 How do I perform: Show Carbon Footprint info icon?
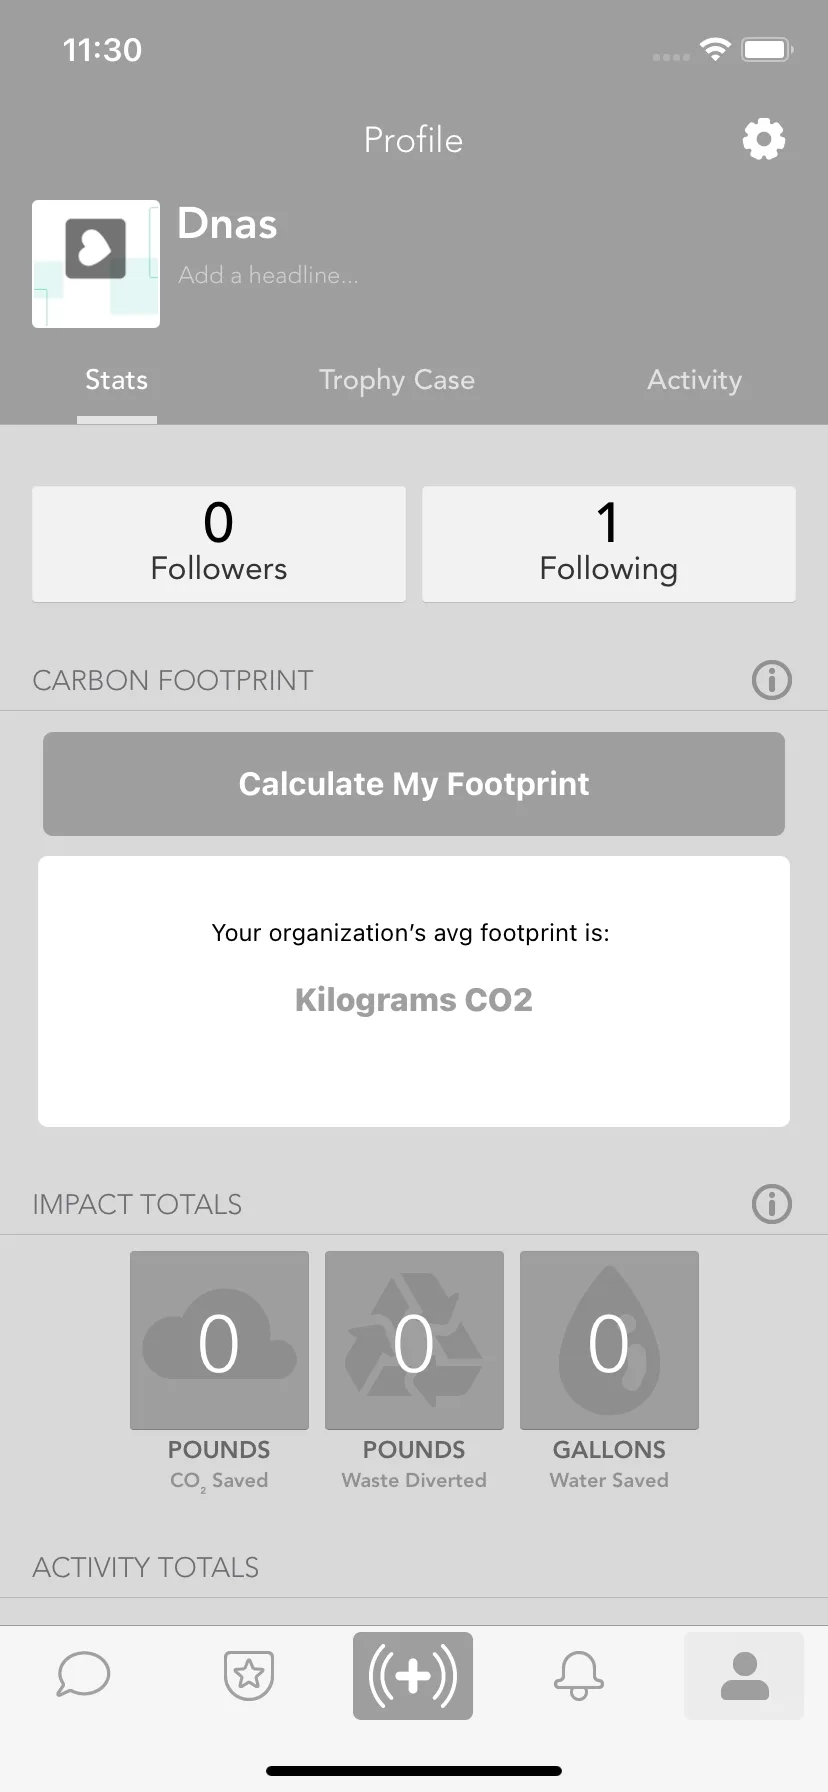point(772,680)
